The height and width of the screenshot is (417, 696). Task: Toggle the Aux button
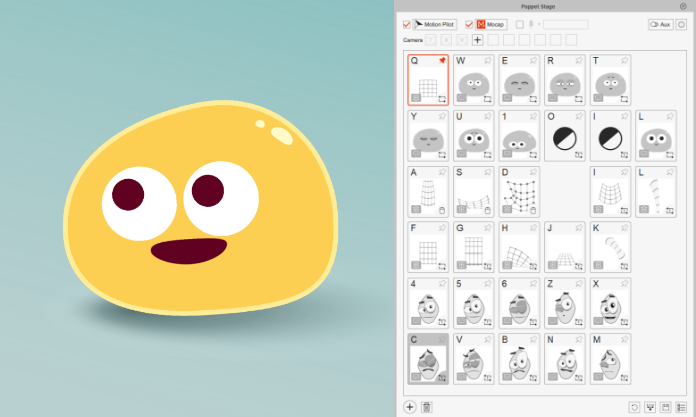pyautogui.click(x=659, y=24)
